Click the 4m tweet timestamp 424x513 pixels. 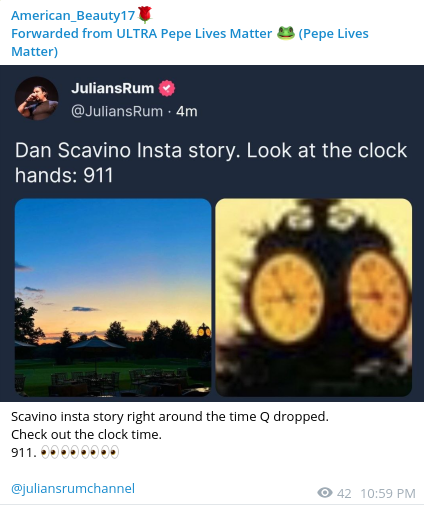187,111
